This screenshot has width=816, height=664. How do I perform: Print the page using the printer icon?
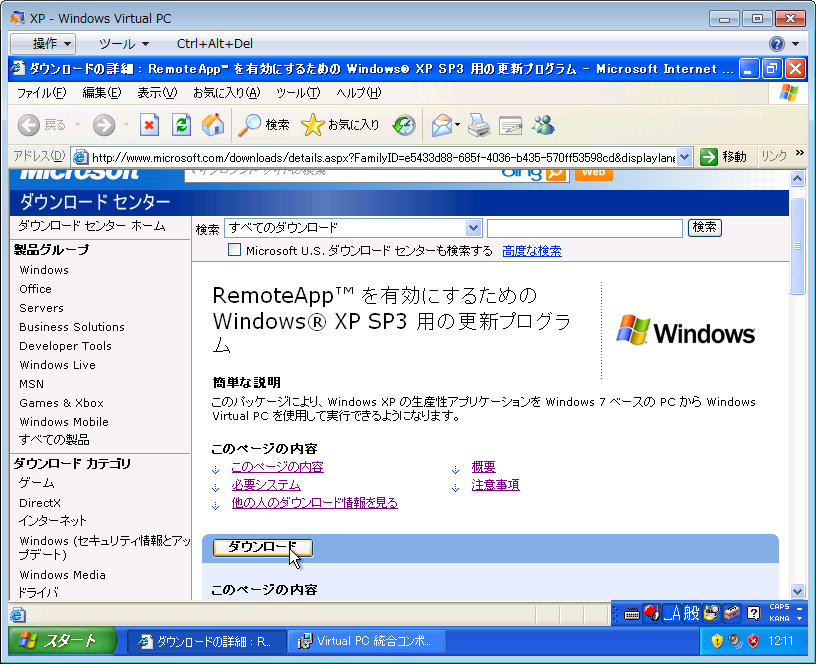click(479, 125)
